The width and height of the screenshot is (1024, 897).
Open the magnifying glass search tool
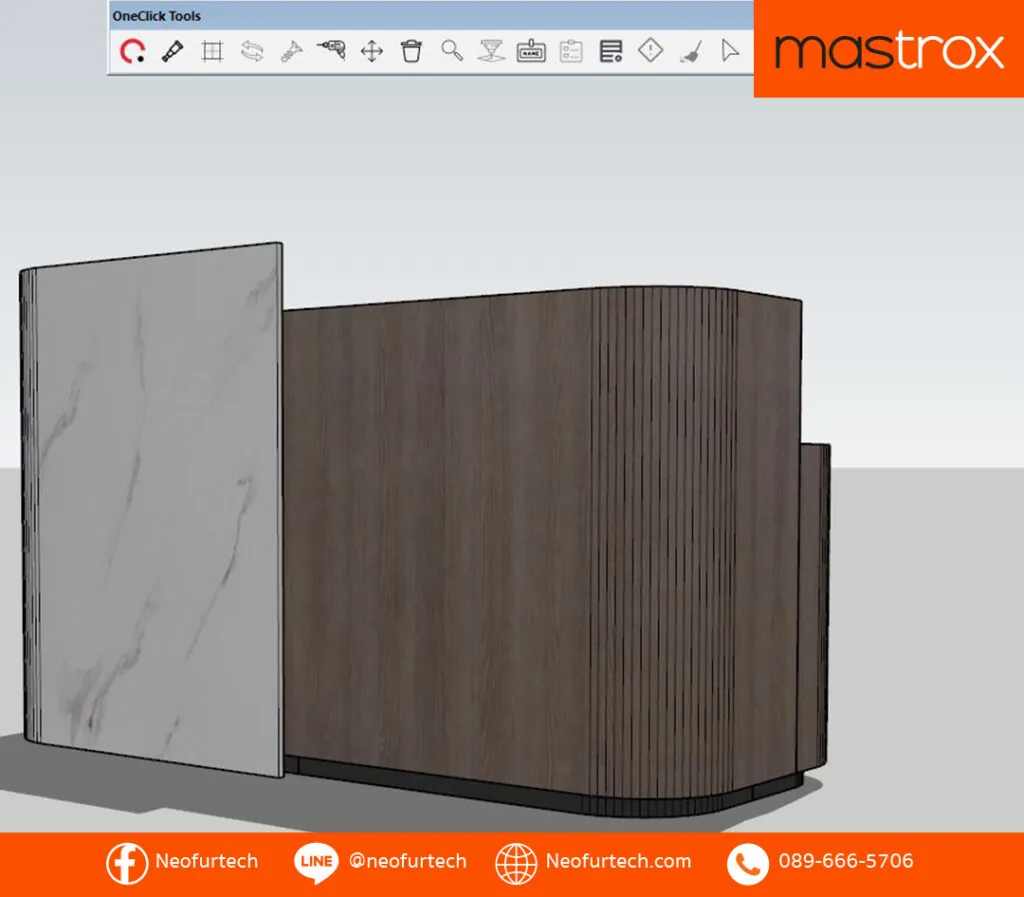452,50
